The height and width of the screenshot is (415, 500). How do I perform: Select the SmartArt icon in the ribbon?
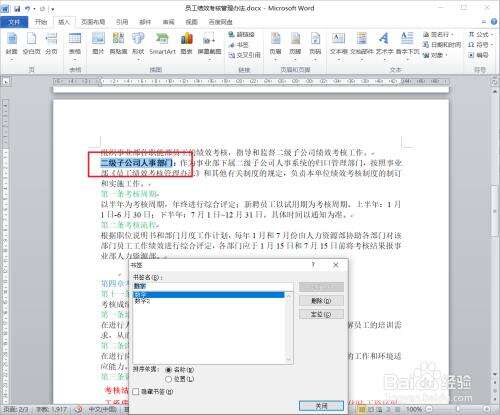click(x=162, y=43)
